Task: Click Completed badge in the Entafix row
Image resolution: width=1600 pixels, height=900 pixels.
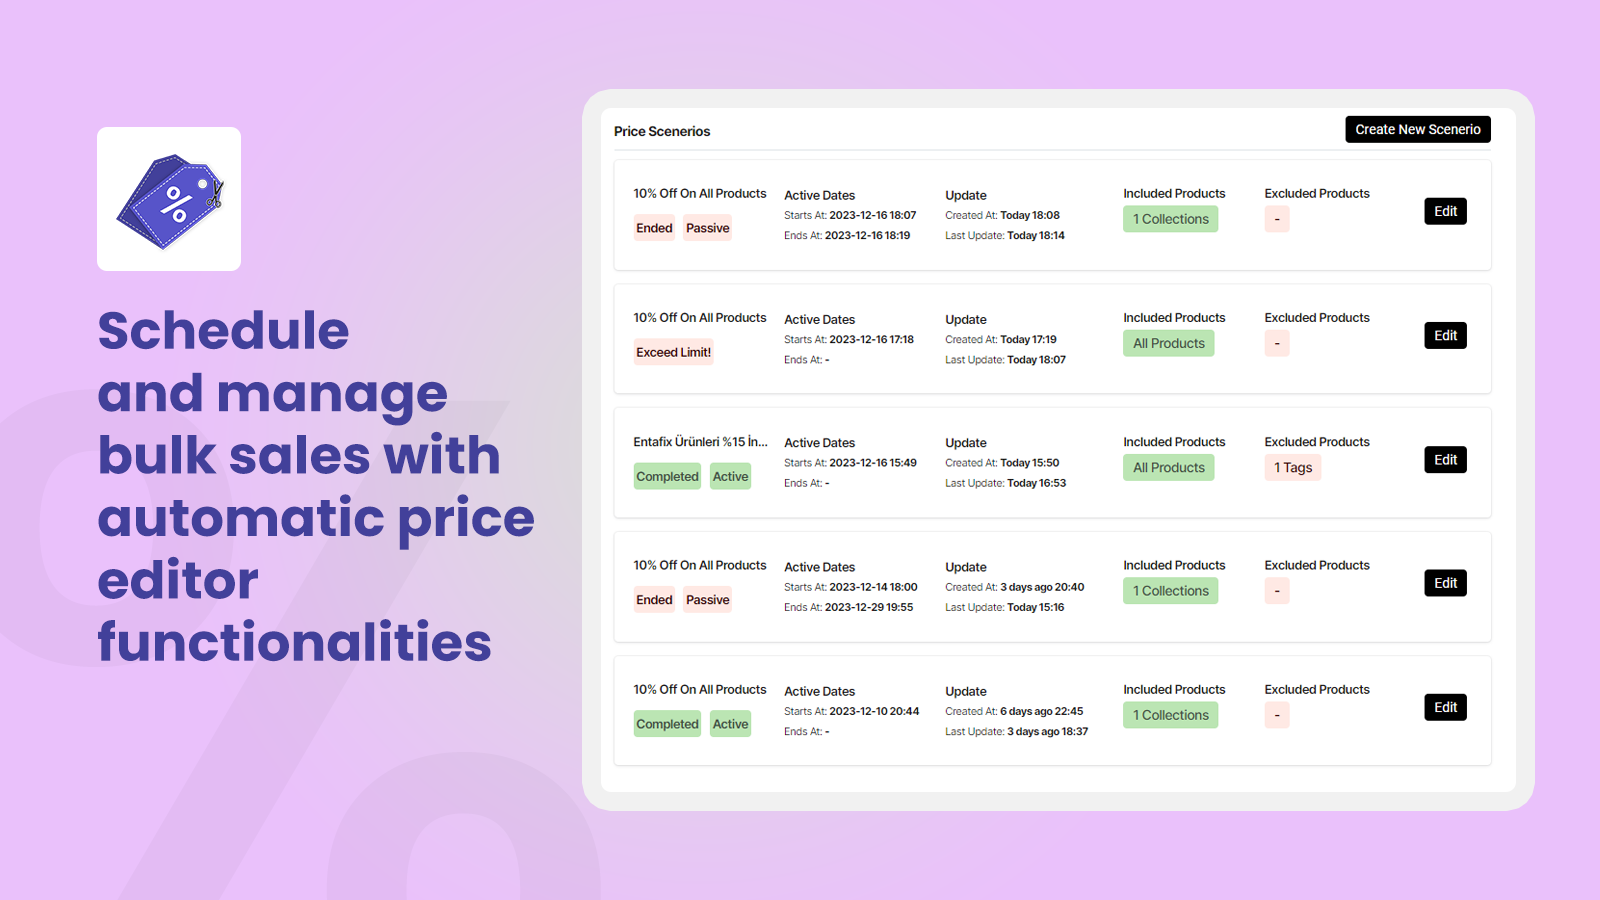Action: point(667,477)
